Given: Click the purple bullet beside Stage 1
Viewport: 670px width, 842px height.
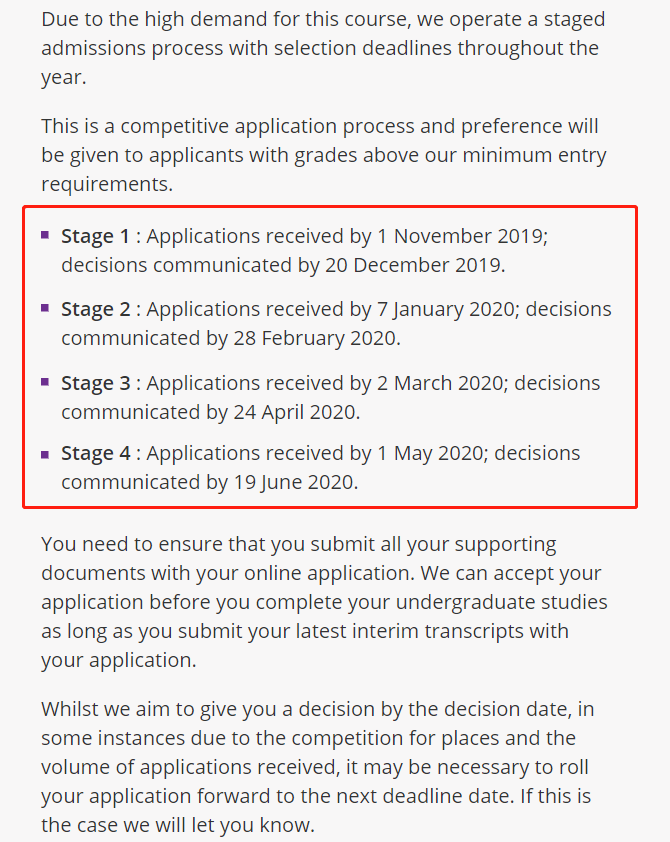Looking at the screenshot, I should click(x=45, y=236).
